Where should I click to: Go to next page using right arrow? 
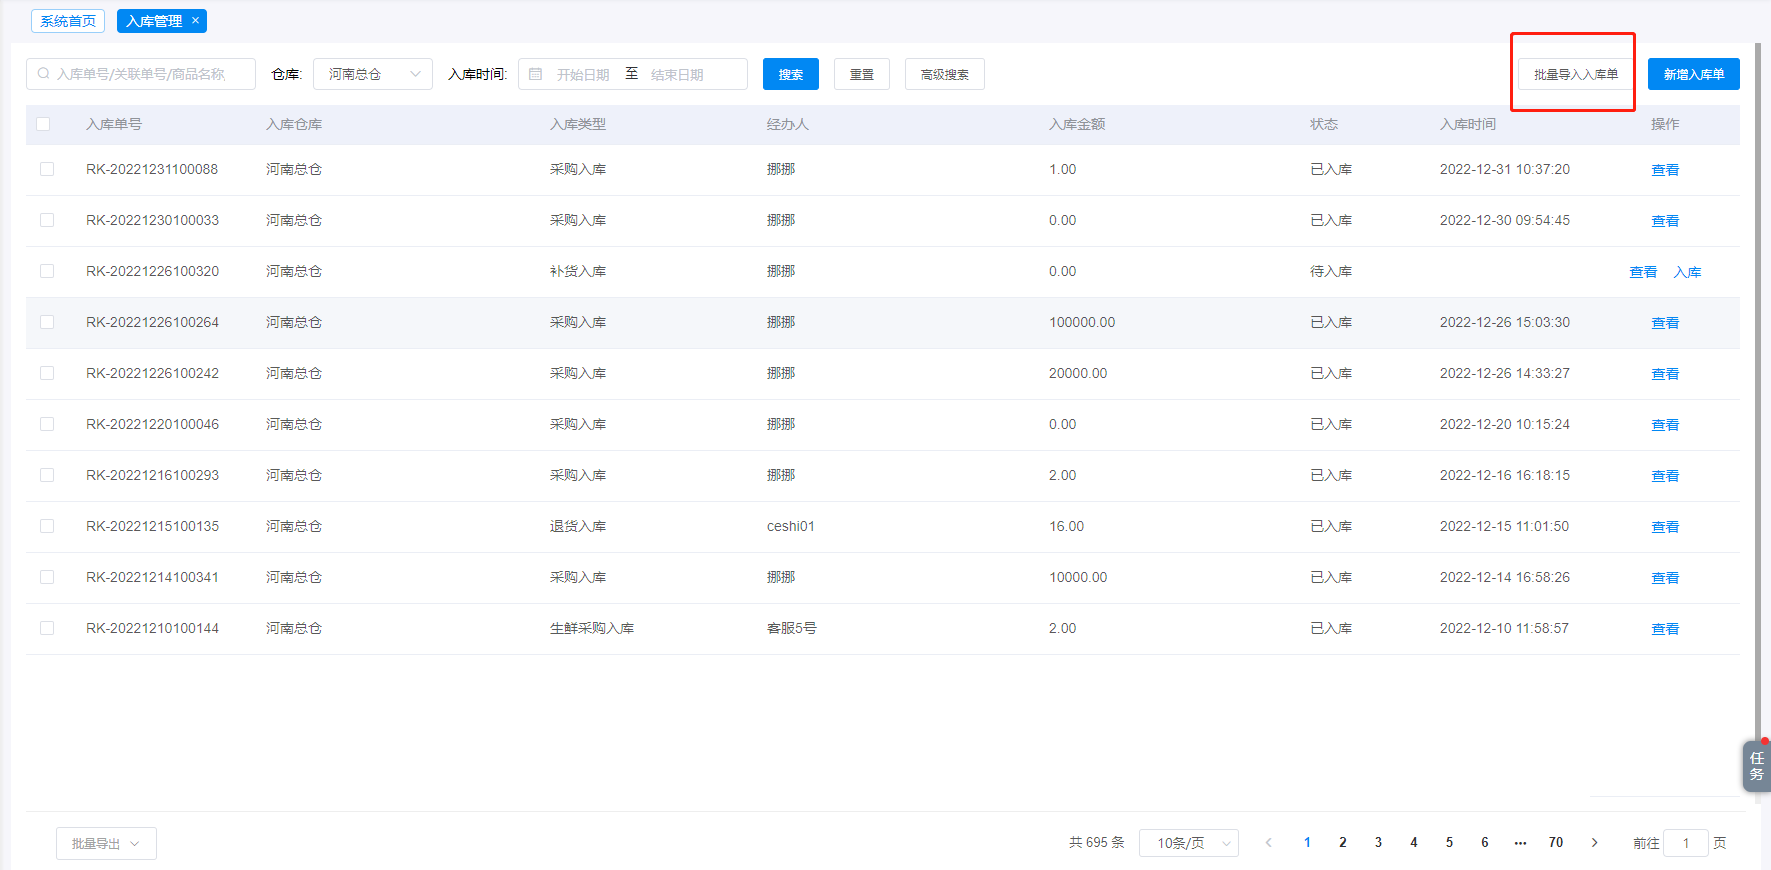tap(1594, 843)
